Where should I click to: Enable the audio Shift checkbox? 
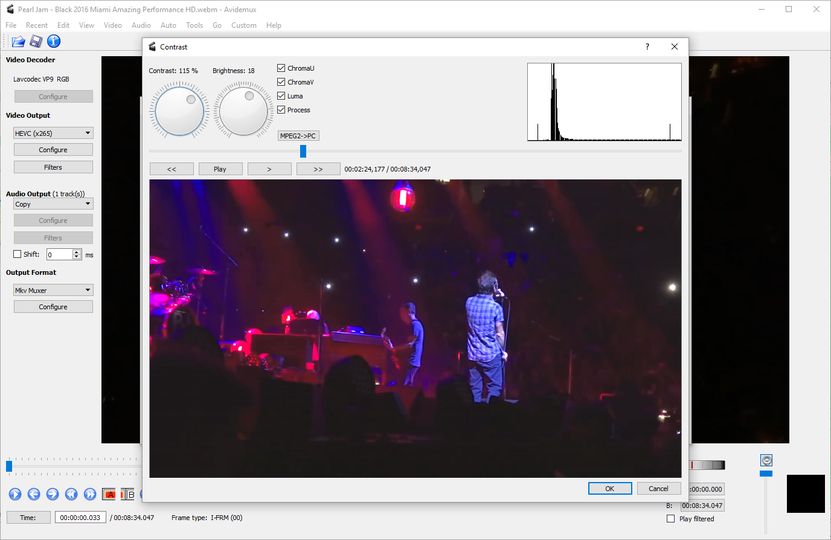(x=17, y=254)
